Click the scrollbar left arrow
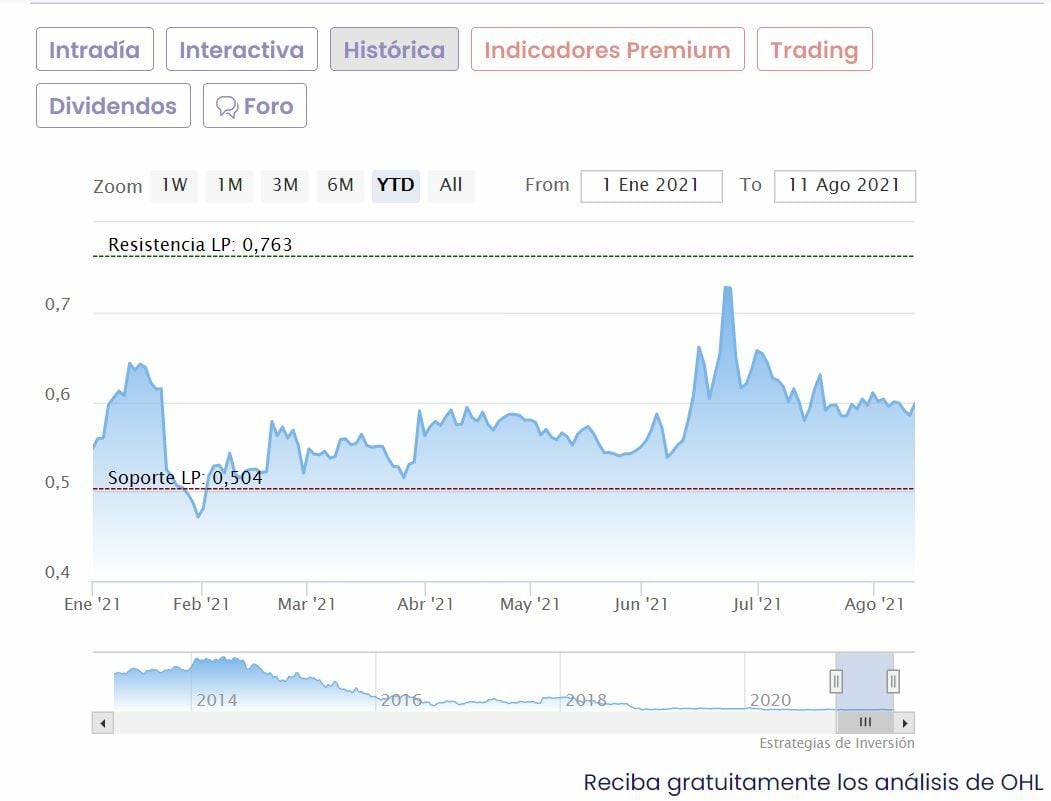 click(102, 722)
